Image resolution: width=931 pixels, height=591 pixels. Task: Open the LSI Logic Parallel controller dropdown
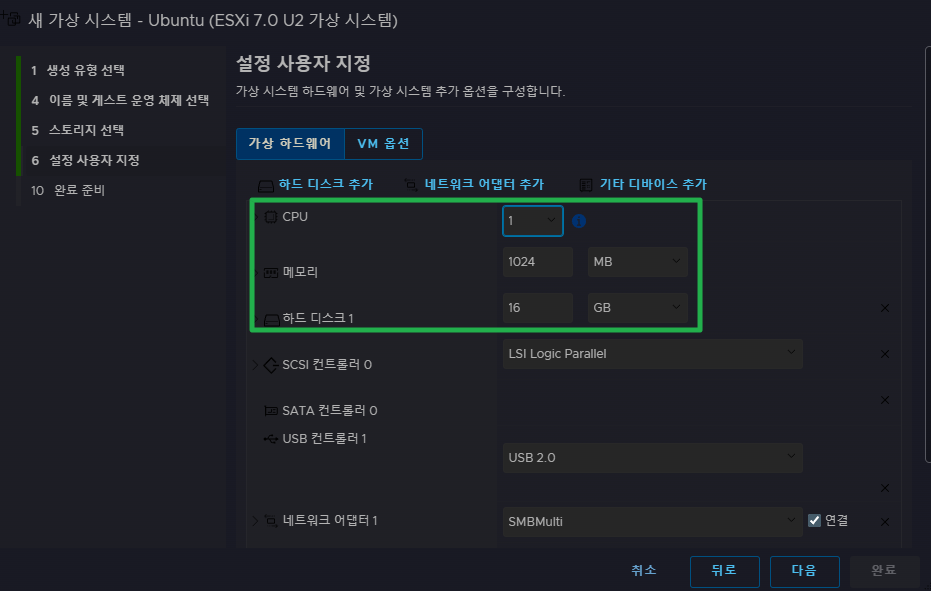point(652,354)
